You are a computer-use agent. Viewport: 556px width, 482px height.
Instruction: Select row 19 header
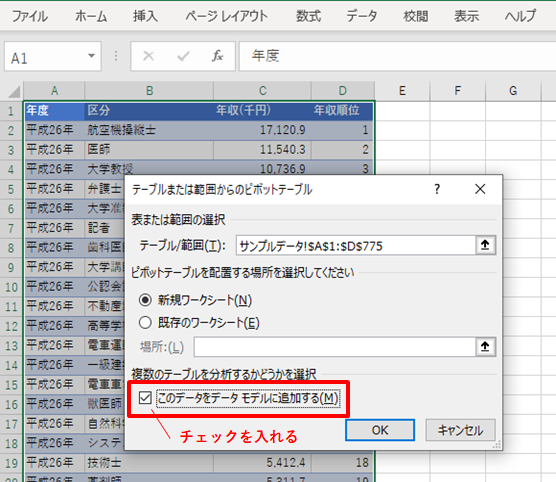tap(11, 463)
